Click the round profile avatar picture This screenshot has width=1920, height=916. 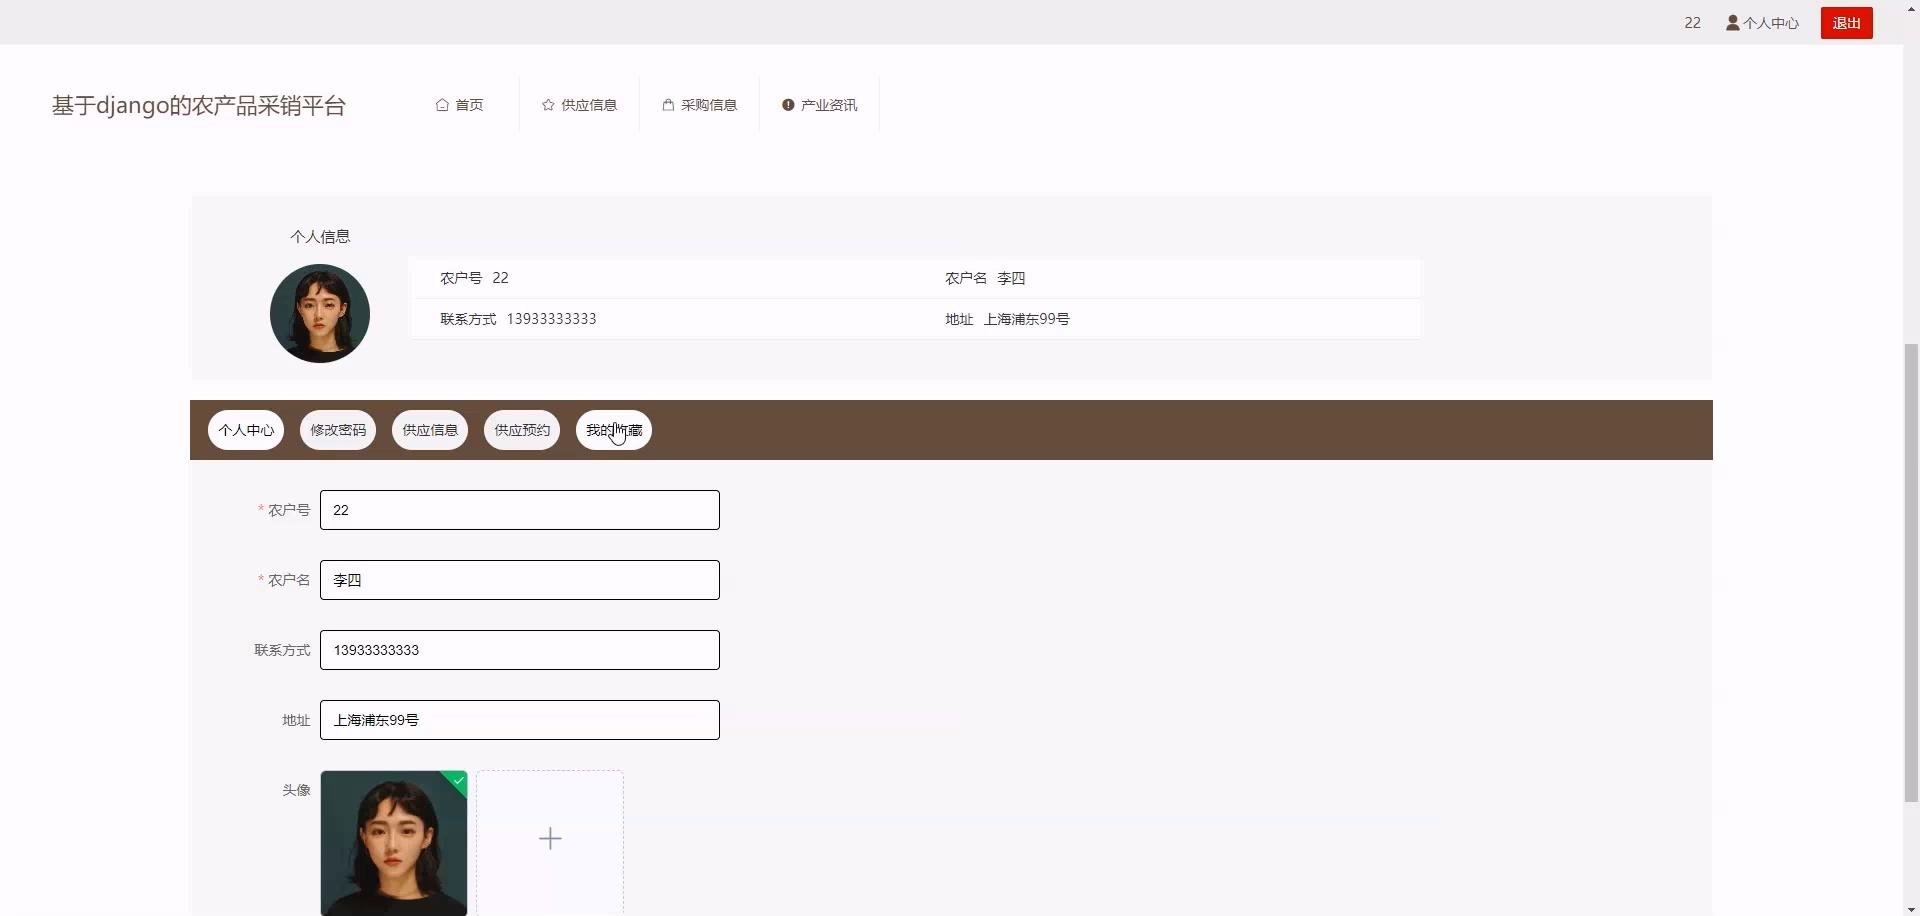320,313
